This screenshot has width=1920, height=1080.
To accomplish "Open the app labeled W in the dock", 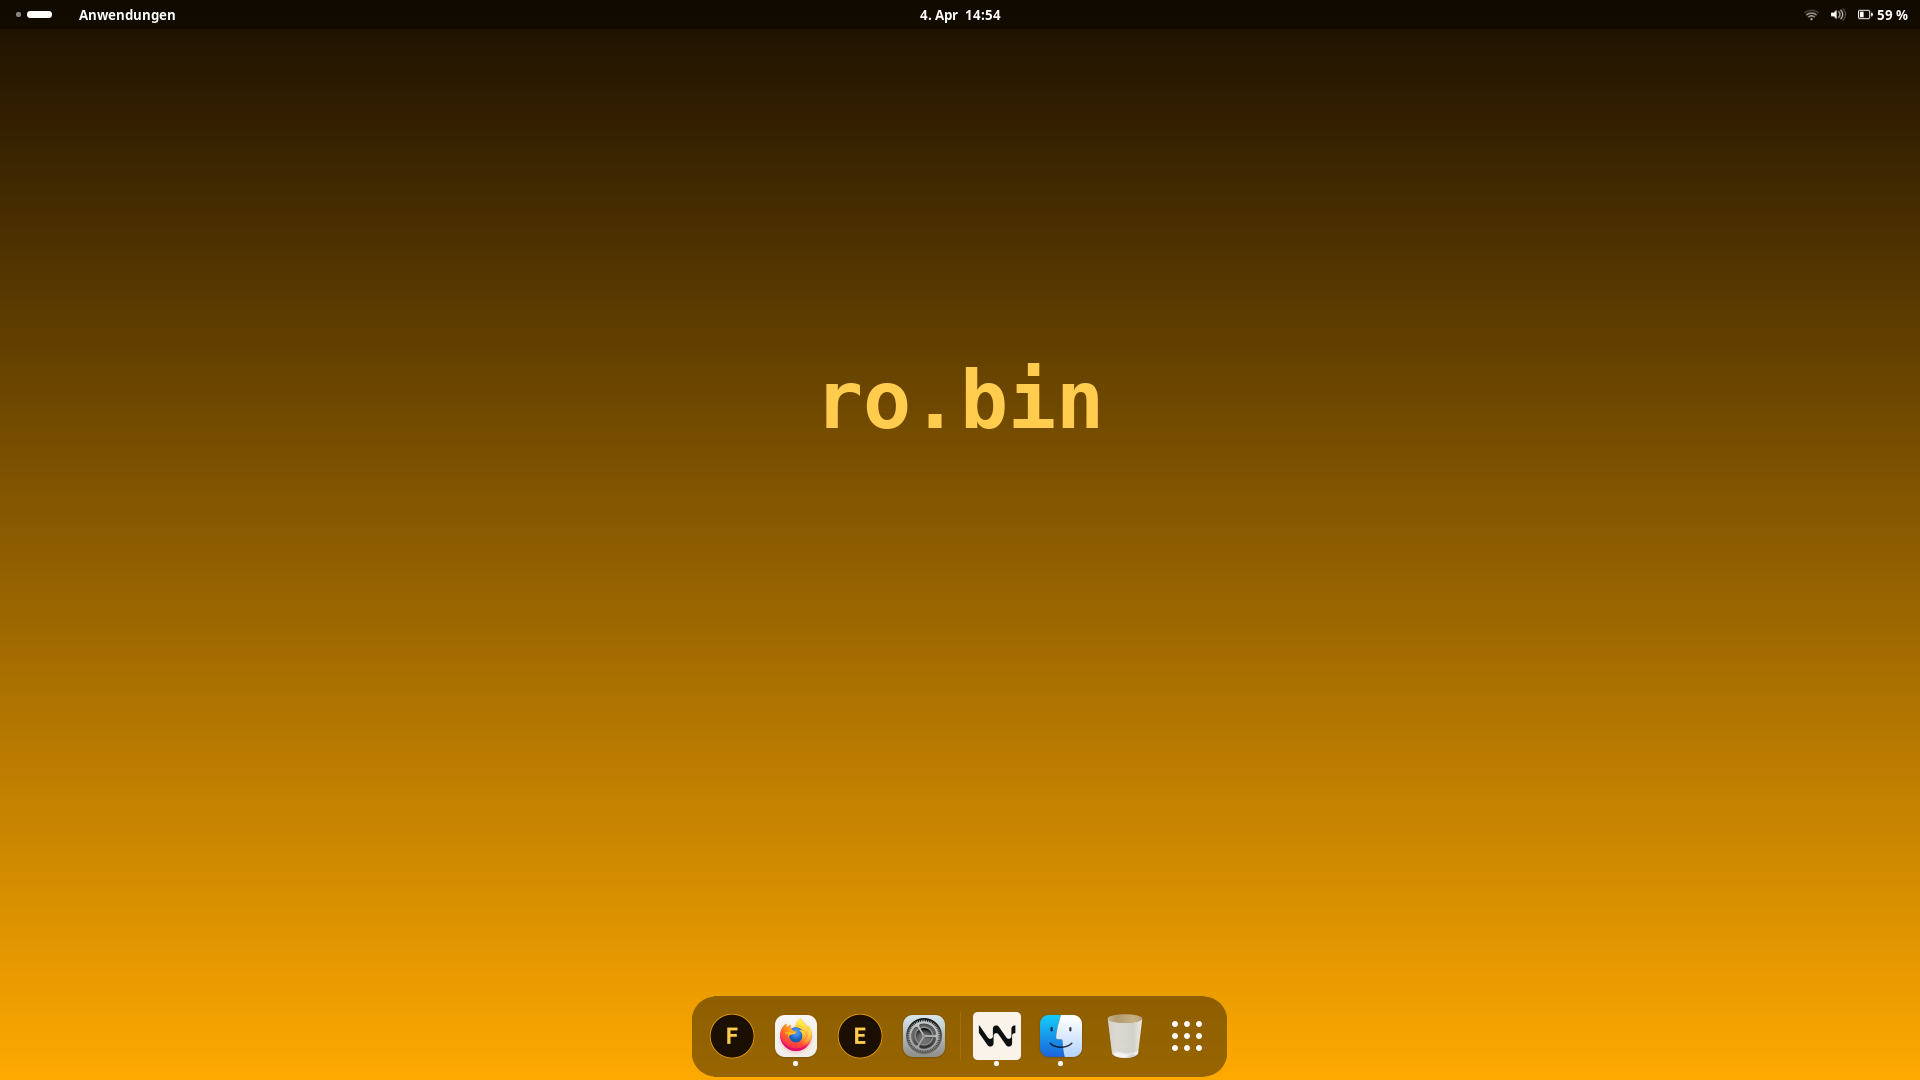I will (x=996, y=1036).
